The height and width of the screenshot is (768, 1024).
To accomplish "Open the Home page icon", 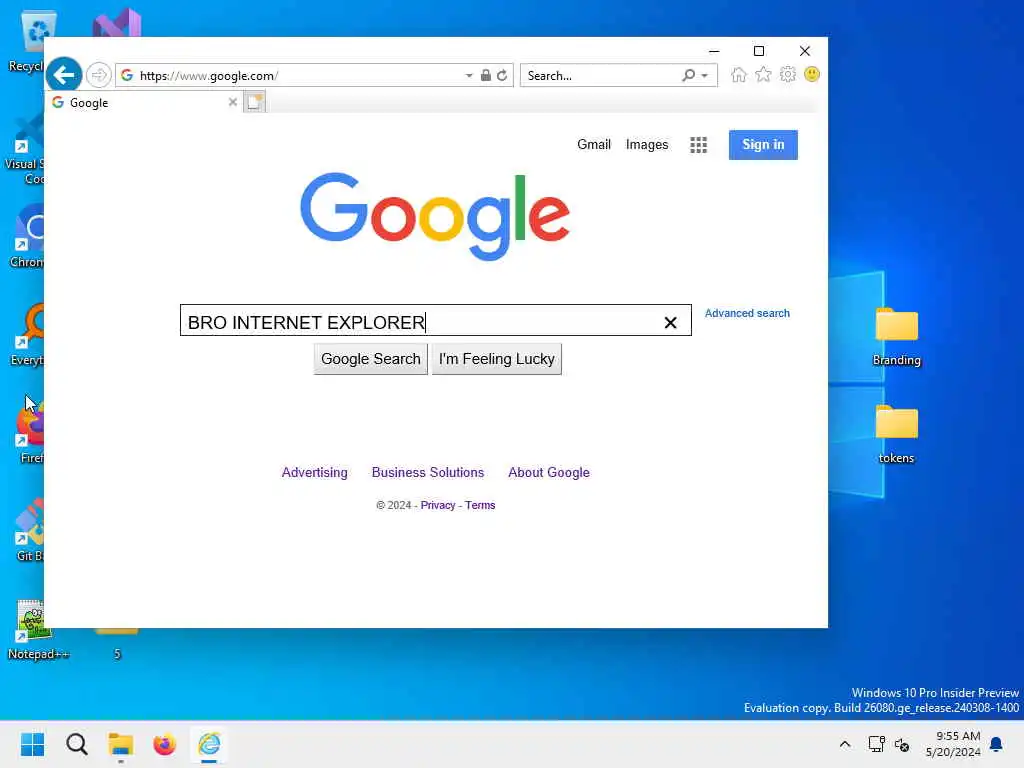I will tap(738, 74).
